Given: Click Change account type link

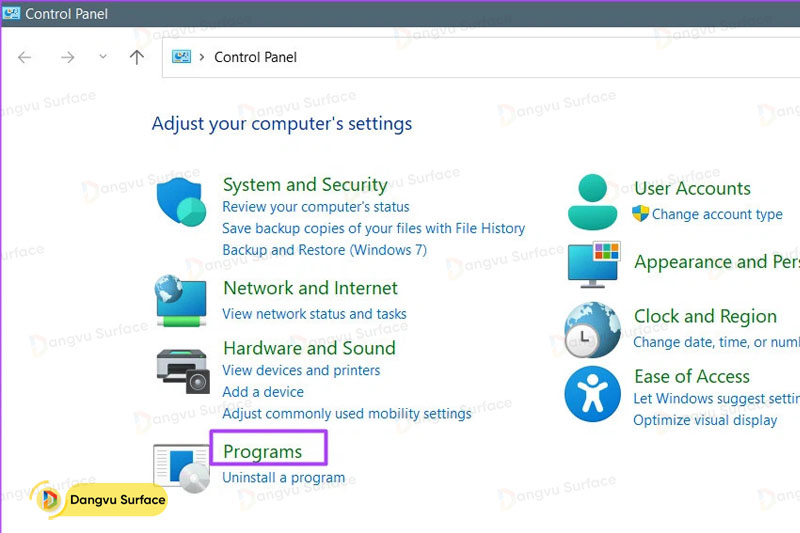Looking at the screenshot, I should (x=717, y=214).
